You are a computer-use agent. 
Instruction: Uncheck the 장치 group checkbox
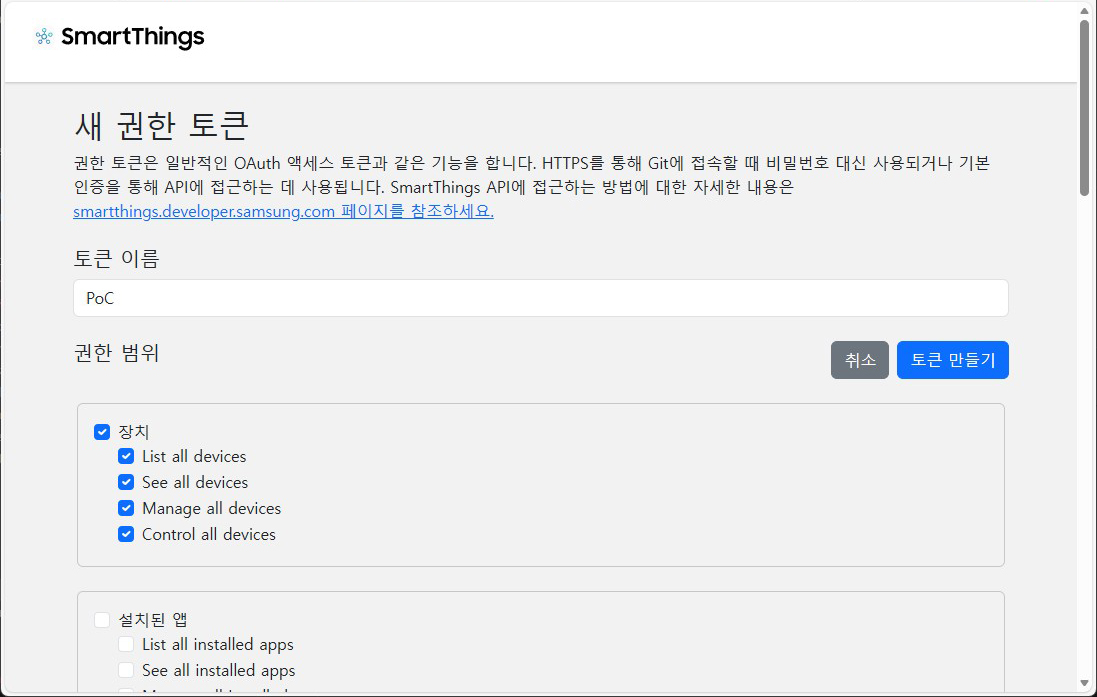102,431
